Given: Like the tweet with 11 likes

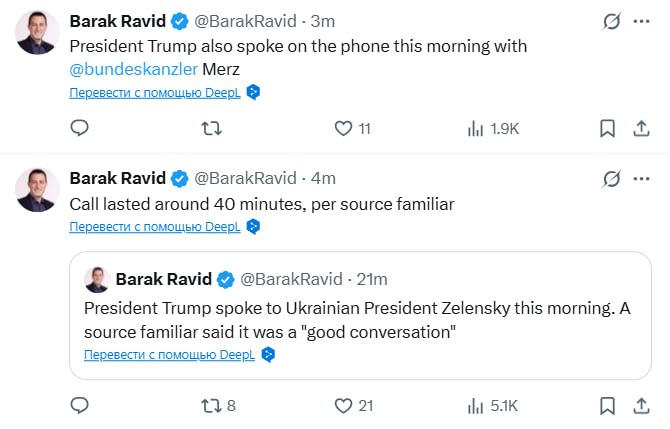Looking at the screenshot, I should coord(344,128).
